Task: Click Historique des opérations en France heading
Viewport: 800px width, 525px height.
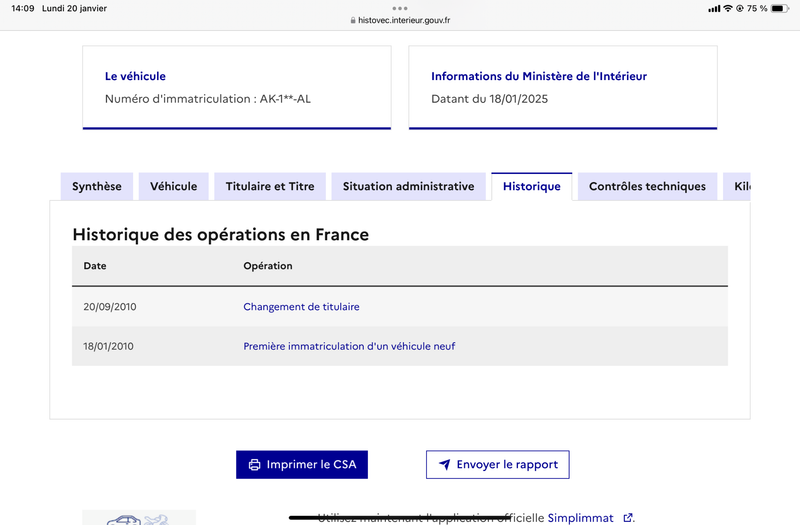Action: point(220,234)
